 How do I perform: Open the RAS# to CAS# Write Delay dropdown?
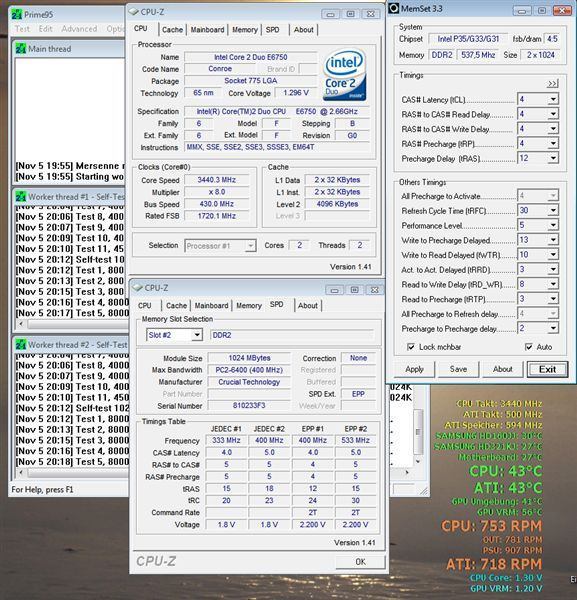click(553, 129)
